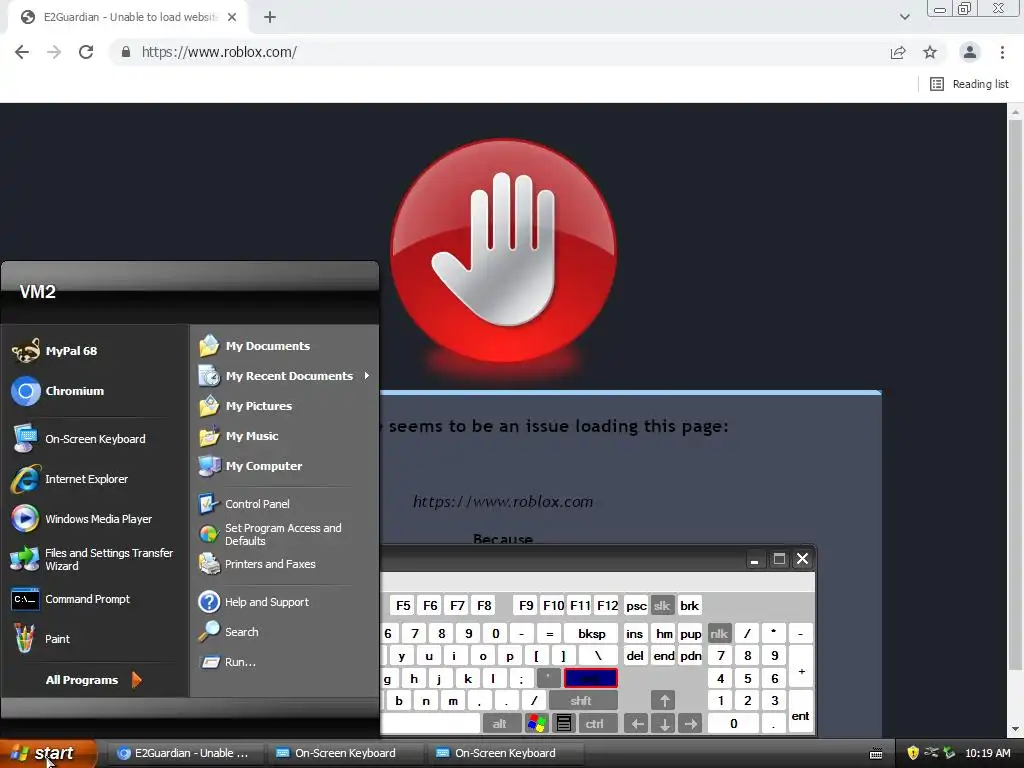Open Set Program Access and Defaults
This screenshot has height=768, width=1024.
[270, 534]
